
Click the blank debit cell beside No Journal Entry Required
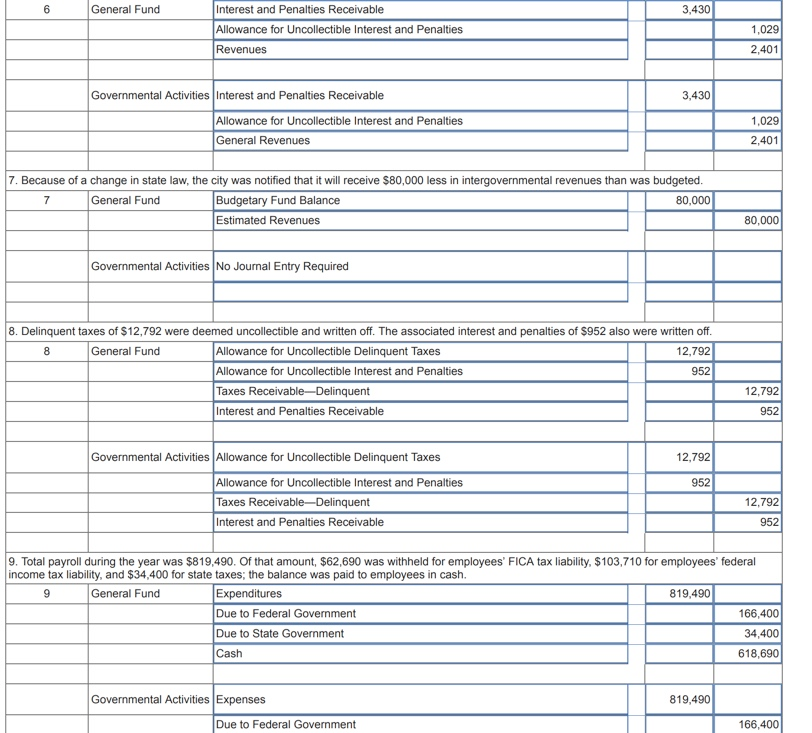pos(679,266)
